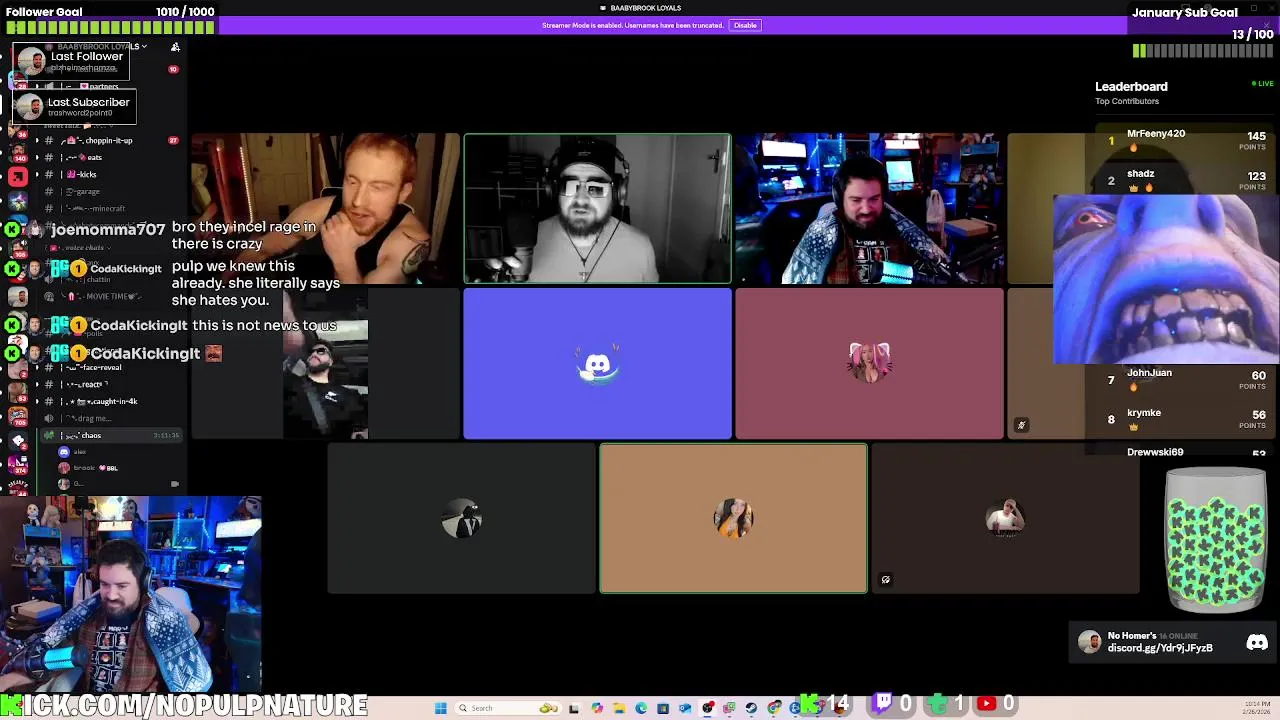Click muted icon on the partially hidden right tile
1280x720 pixels.
pyautogui.click(x=1021, y=425)
